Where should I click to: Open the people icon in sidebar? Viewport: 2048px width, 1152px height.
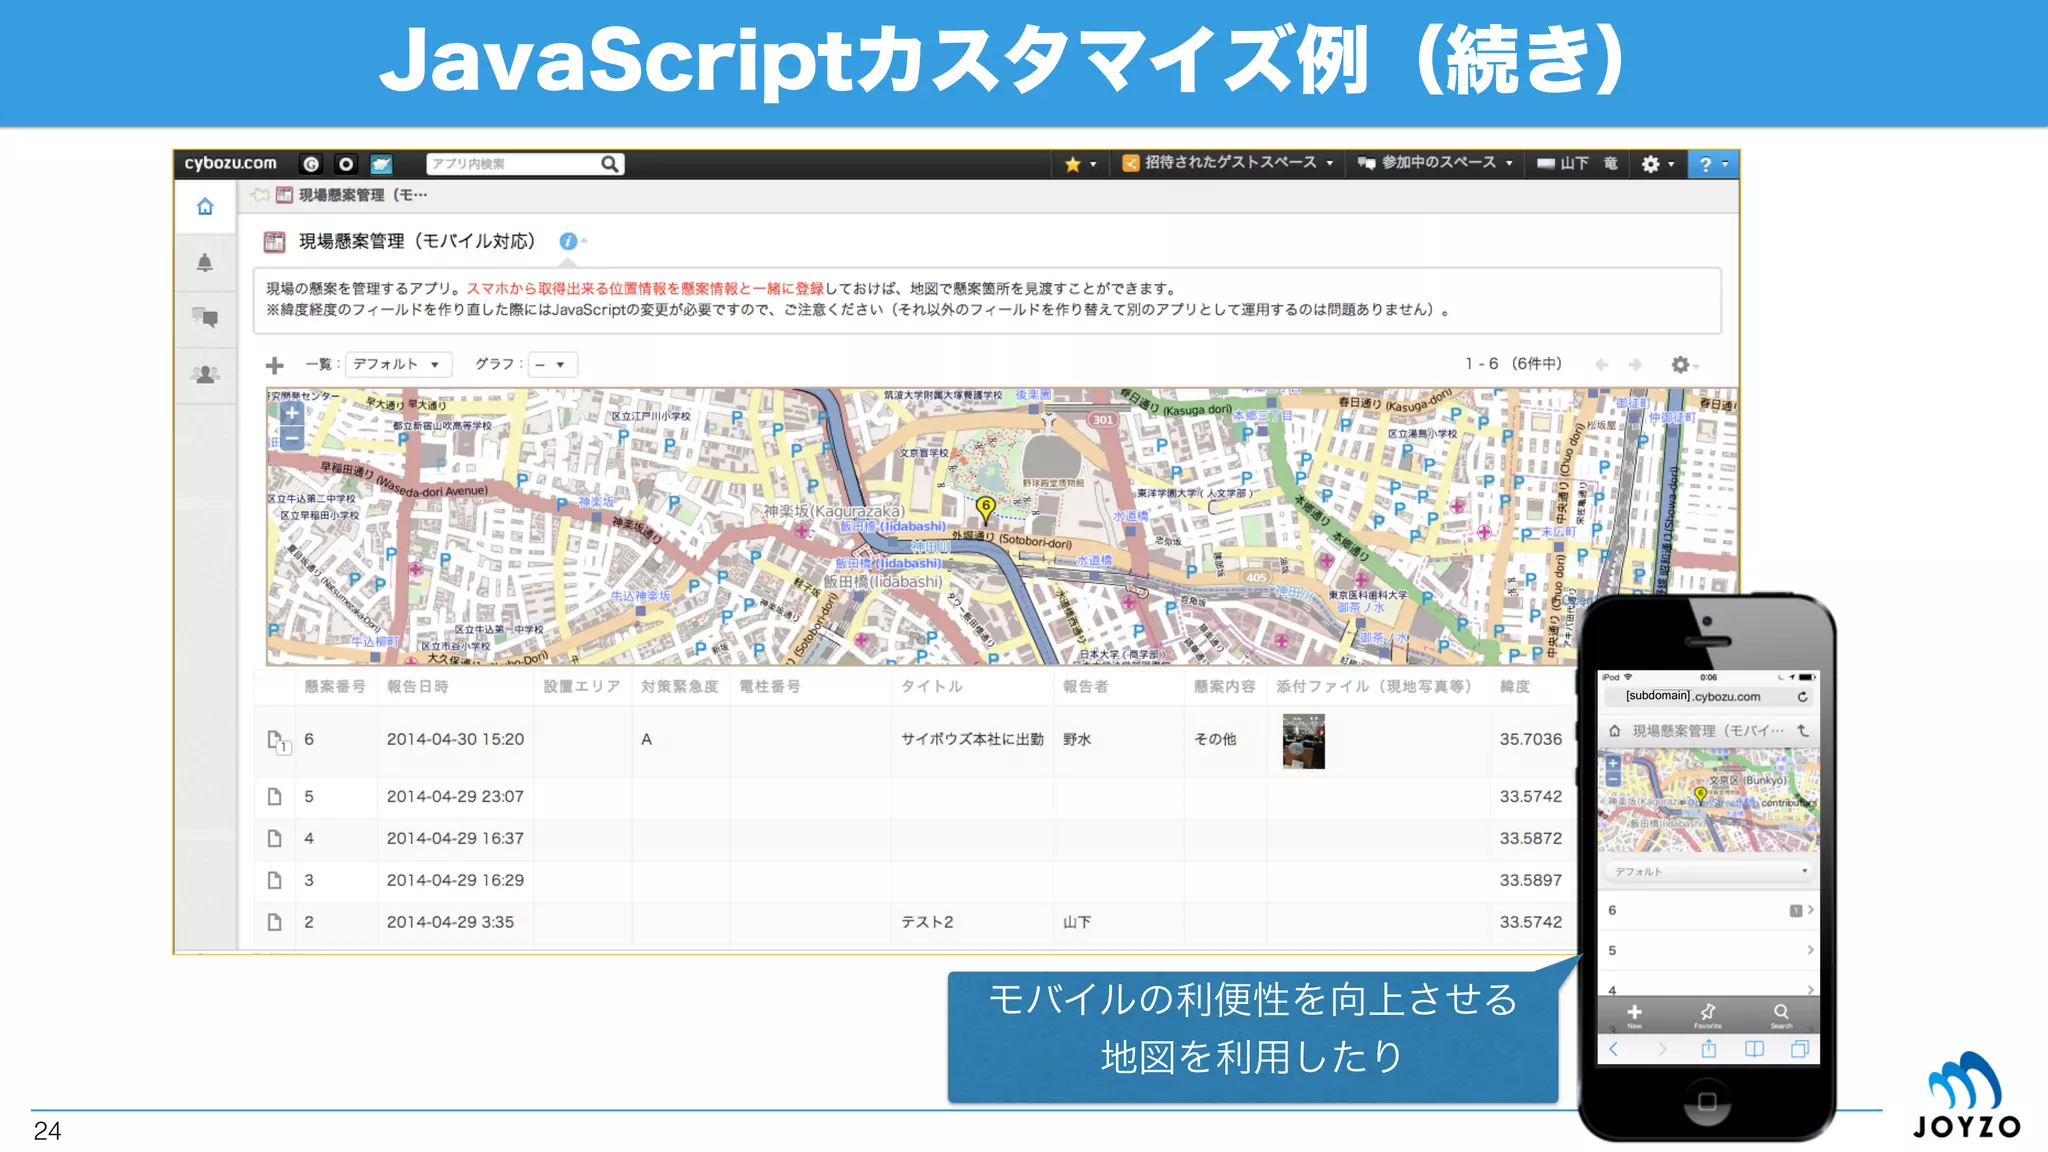pyautogui.click(x=205, y=374)
